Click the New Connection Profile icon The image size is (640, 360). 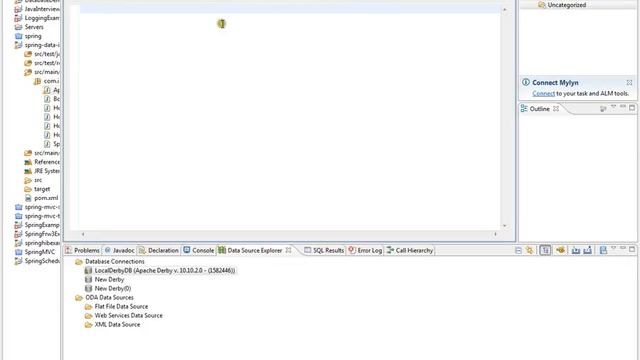(560, 250)
